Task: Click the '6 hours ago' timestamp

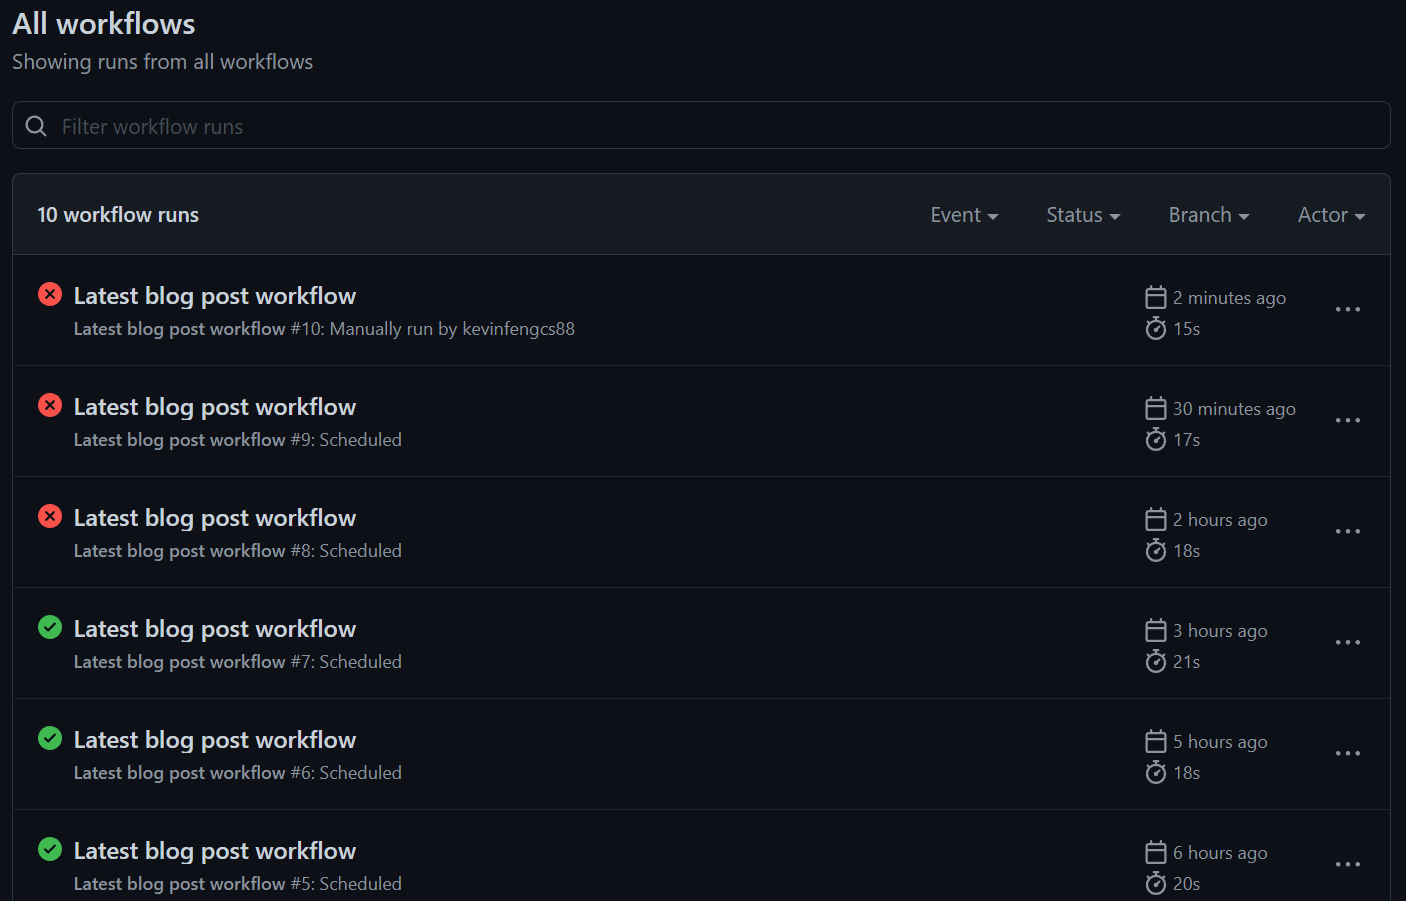Action: click(1220, 853)
